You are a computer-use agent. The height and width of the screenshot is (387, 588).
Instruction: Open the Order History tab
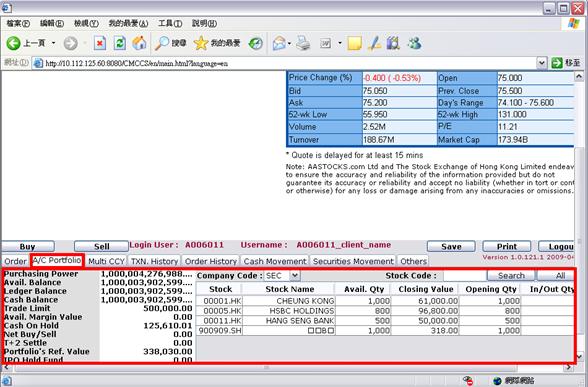tap(211, 261)
